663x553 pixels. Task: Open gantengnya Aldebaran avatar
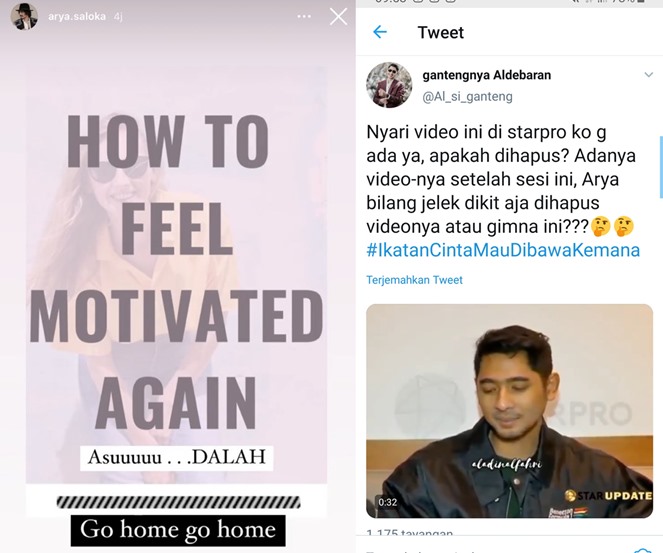pyautogui.click(x=389, y=85)
